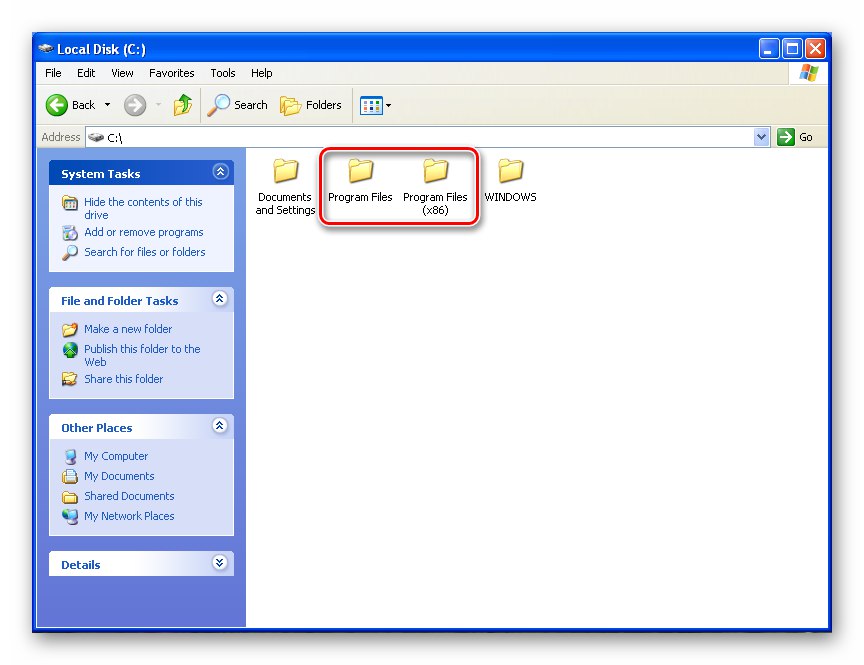Toggle the Folders pane button
This screenshot has height=665, width=864.
tap(310, 105)
